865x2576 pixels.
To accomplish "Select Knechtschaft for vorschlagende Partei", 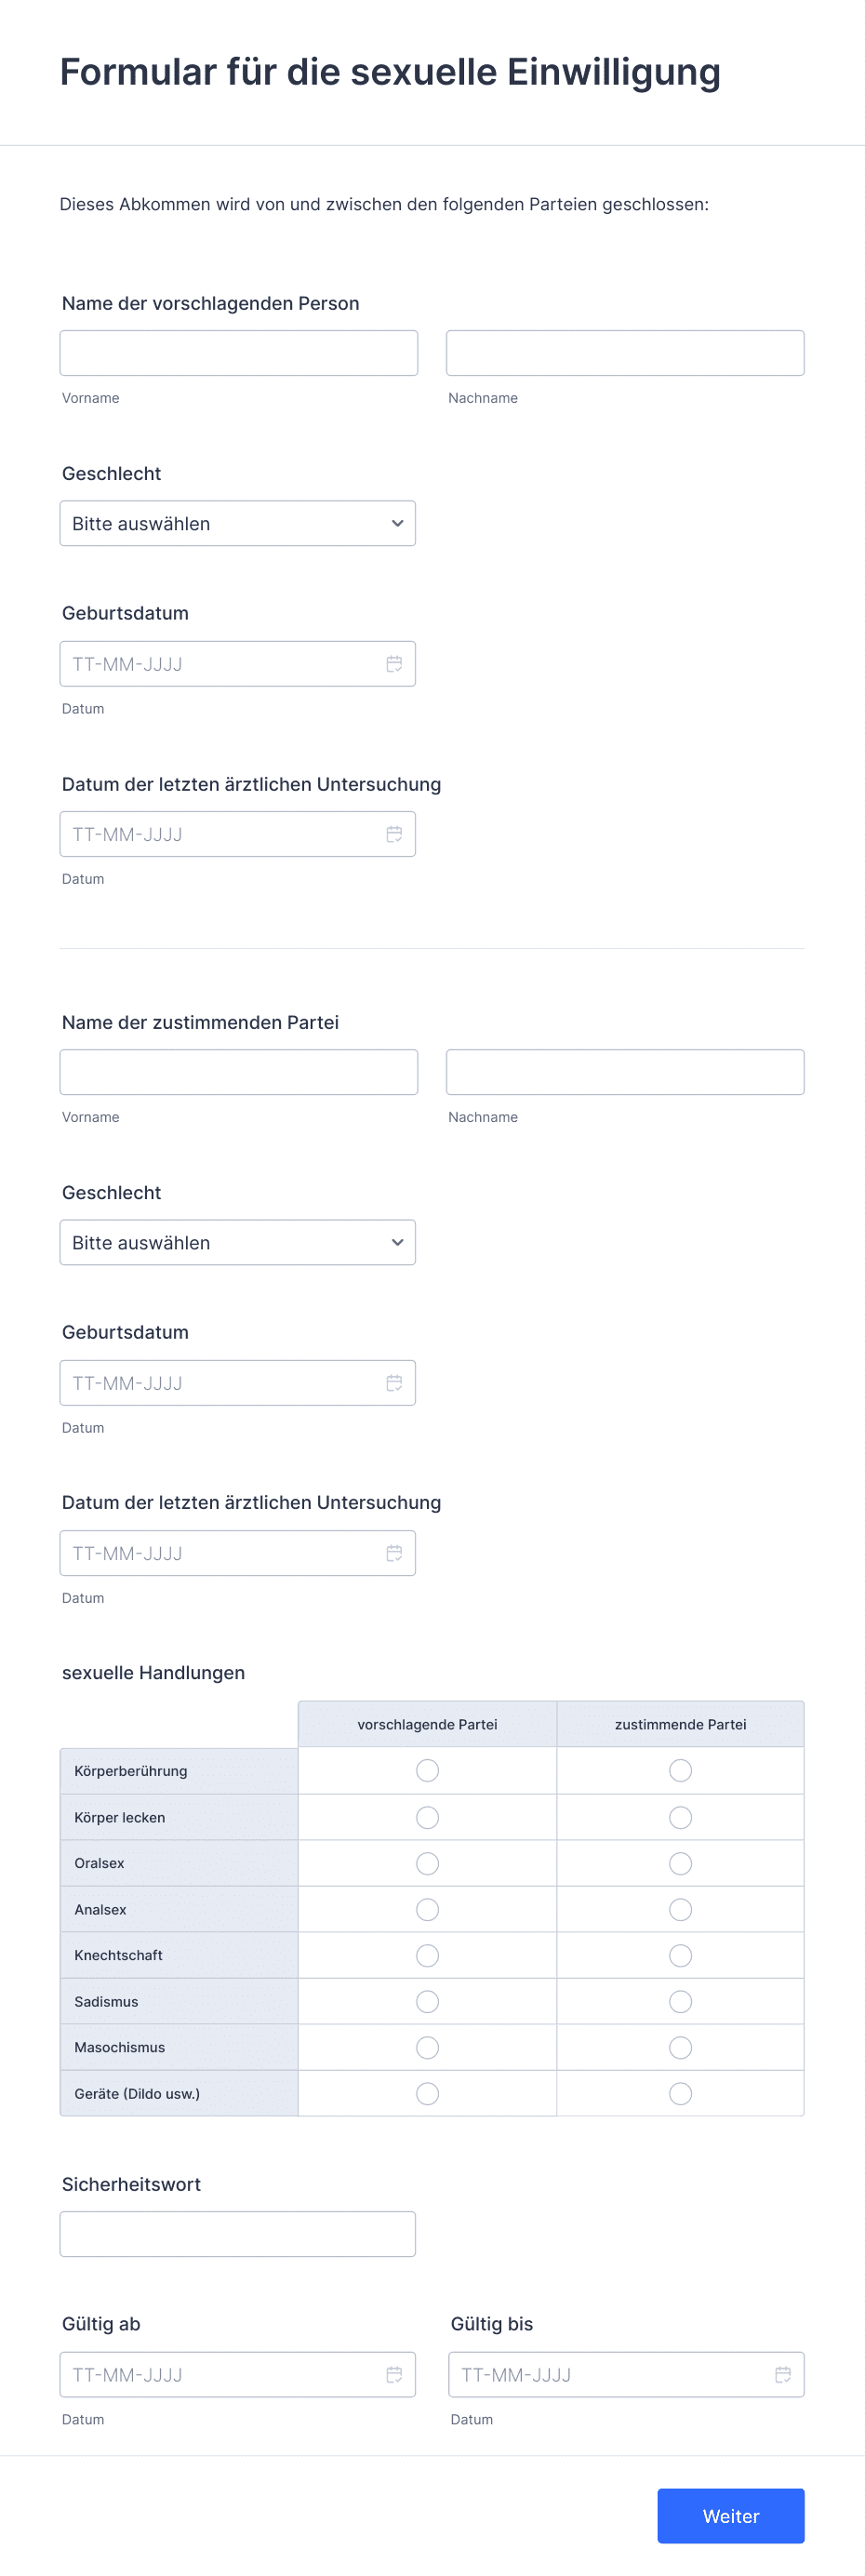I will 427,1955.
